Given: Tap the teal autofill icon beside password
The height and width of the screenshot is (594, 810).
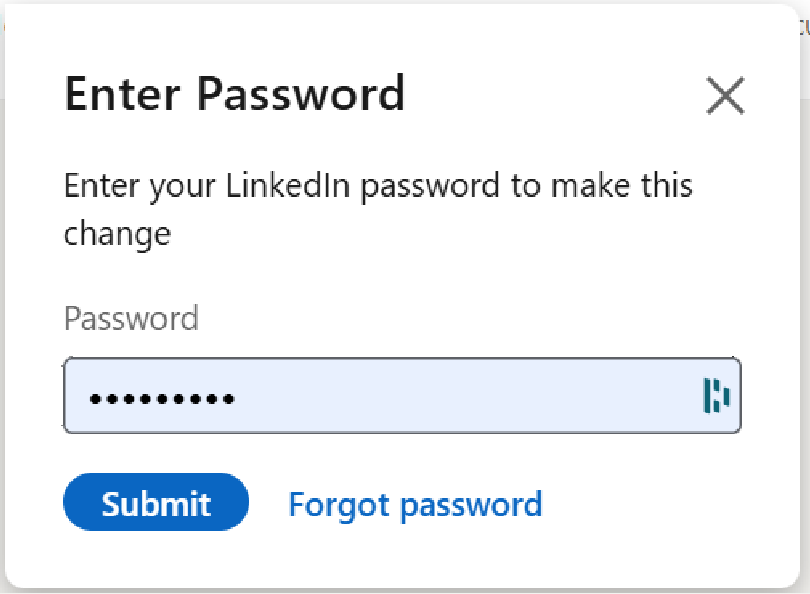Looking at the screenshot, I should 716,396.
